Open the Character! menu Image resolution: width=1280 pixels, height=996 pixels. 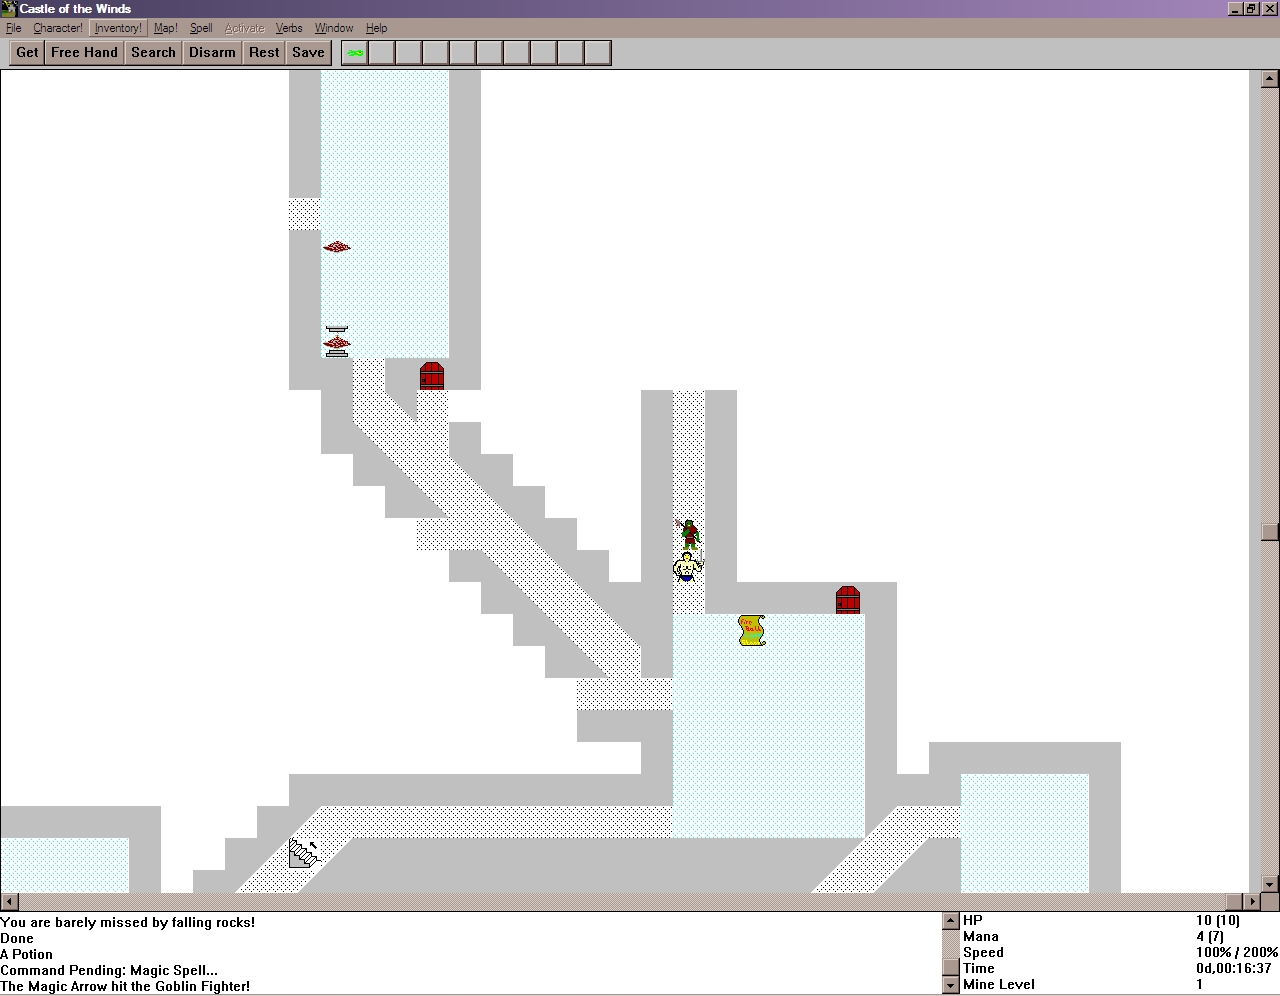[58, 28]
